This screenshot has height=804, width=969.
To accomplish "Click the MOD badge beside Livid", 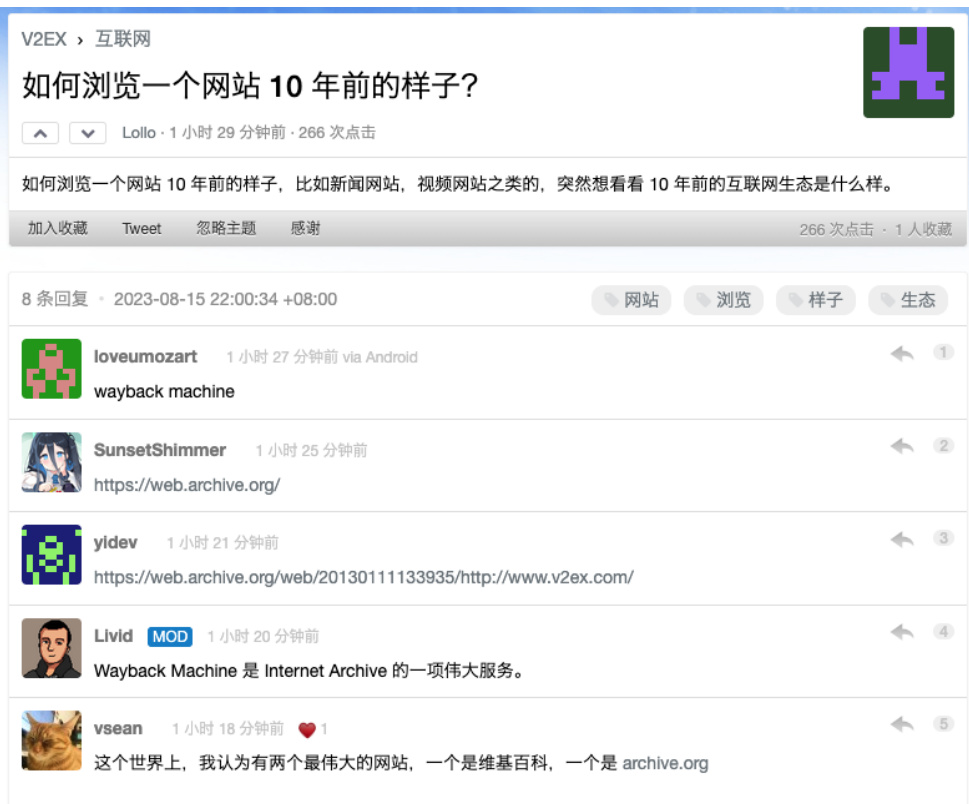I will coord(170,637).
